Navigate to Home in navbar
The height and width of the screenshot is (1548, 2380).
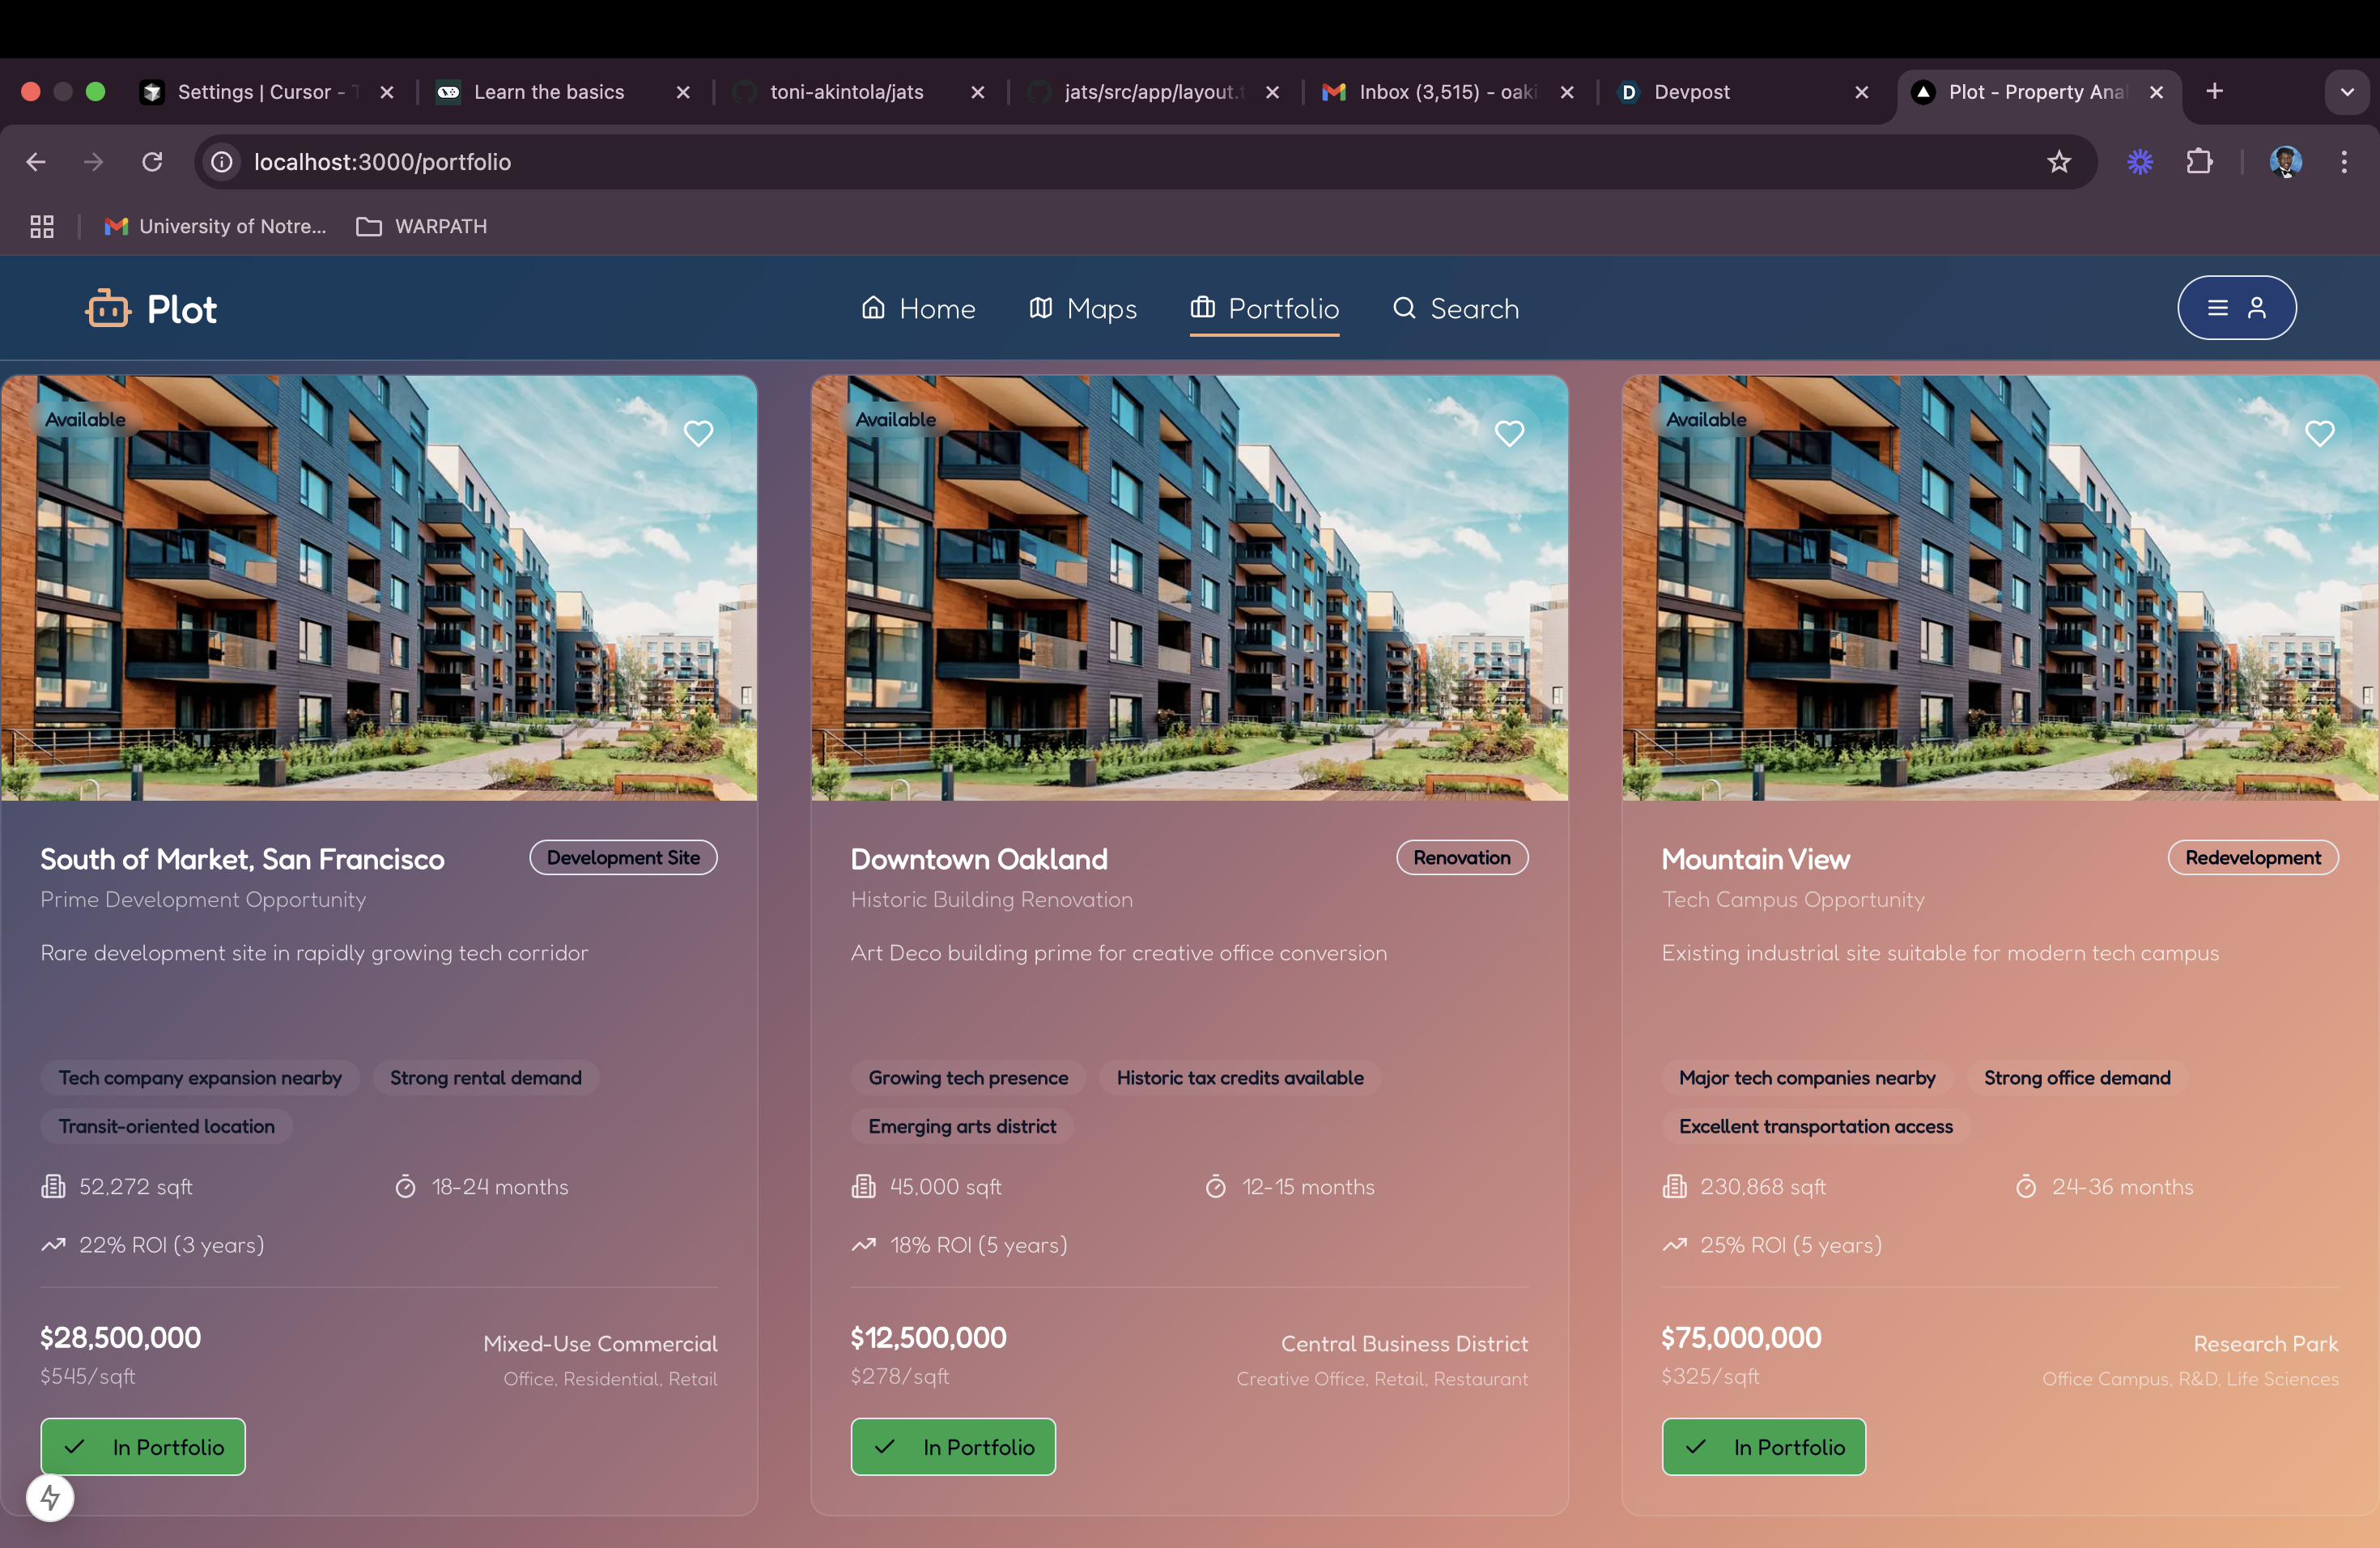[x=918, y=309]
